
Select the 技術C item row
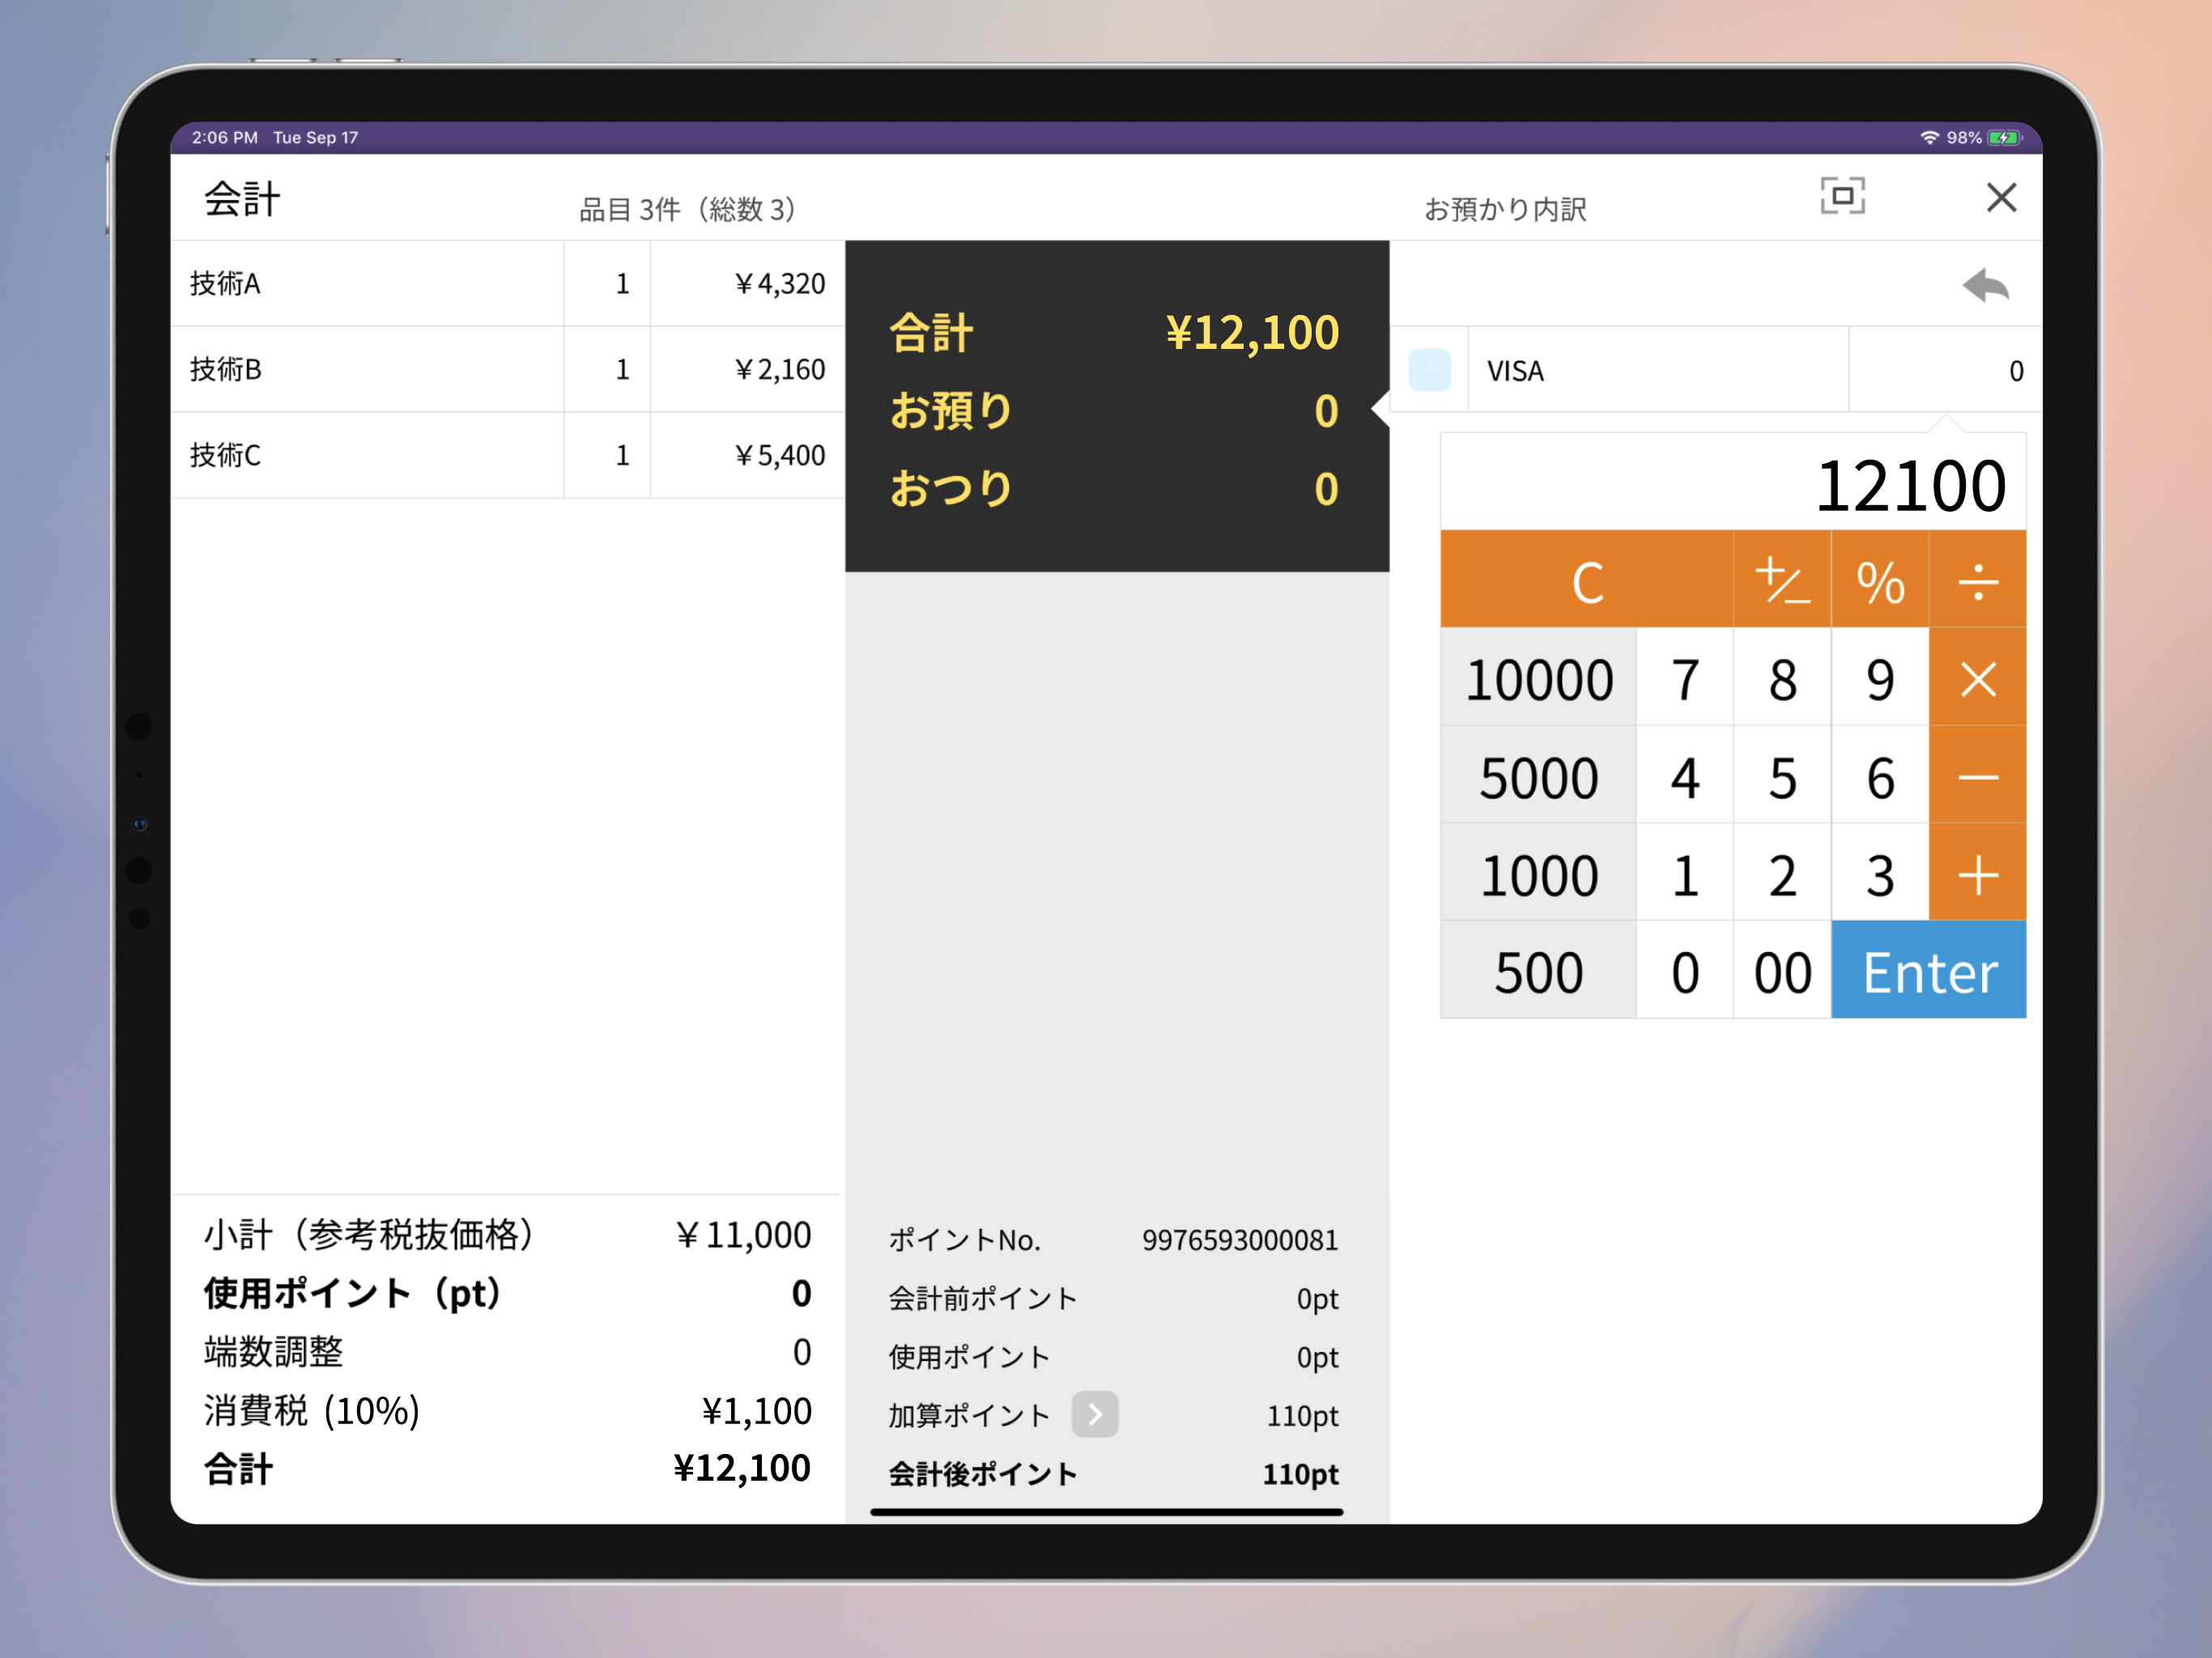pyautogui.click(x=508, y=455)
